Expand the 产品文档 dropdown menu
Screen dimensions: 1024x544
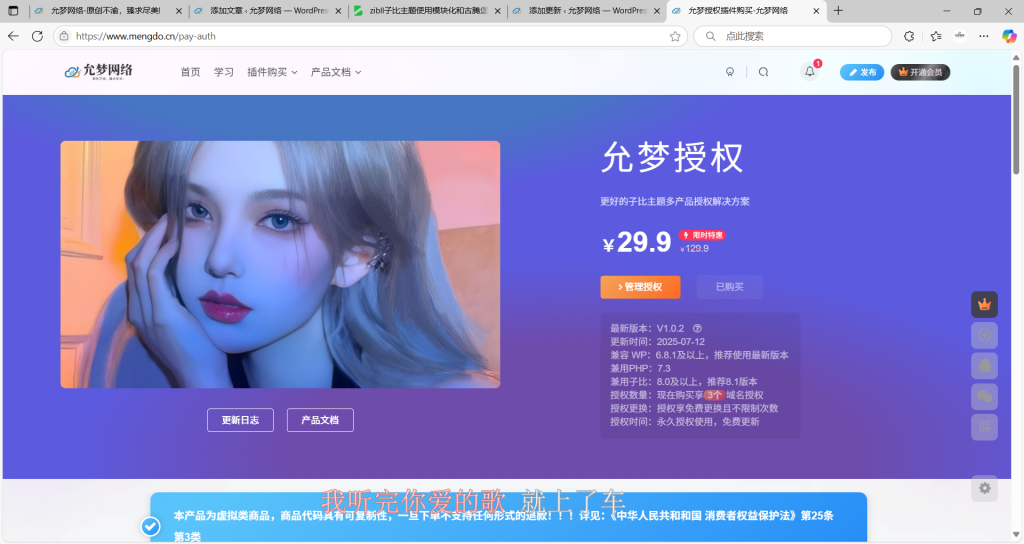pos(336,72)
